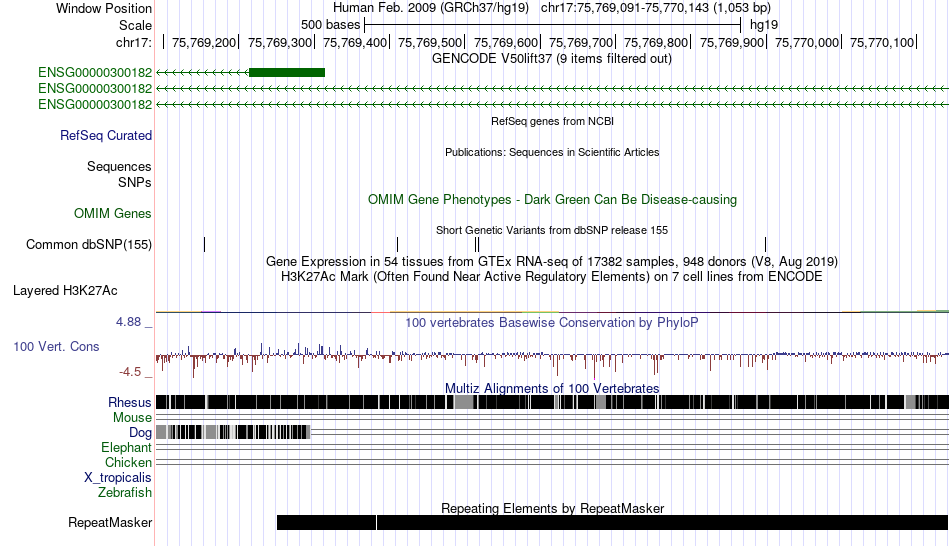Click the GENCODE V50lift37 track title
The width and height of the screenshot is (950, 546).
552,59
